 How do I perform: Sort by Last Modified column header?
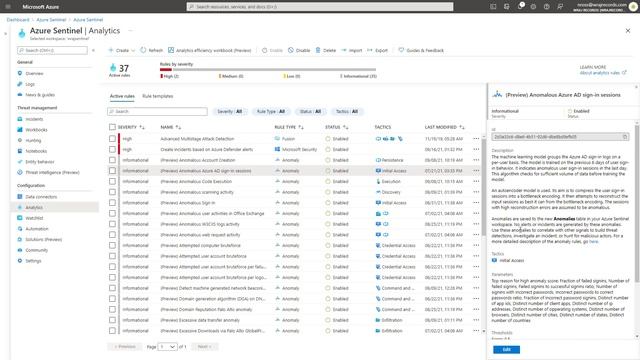(444, 127)
